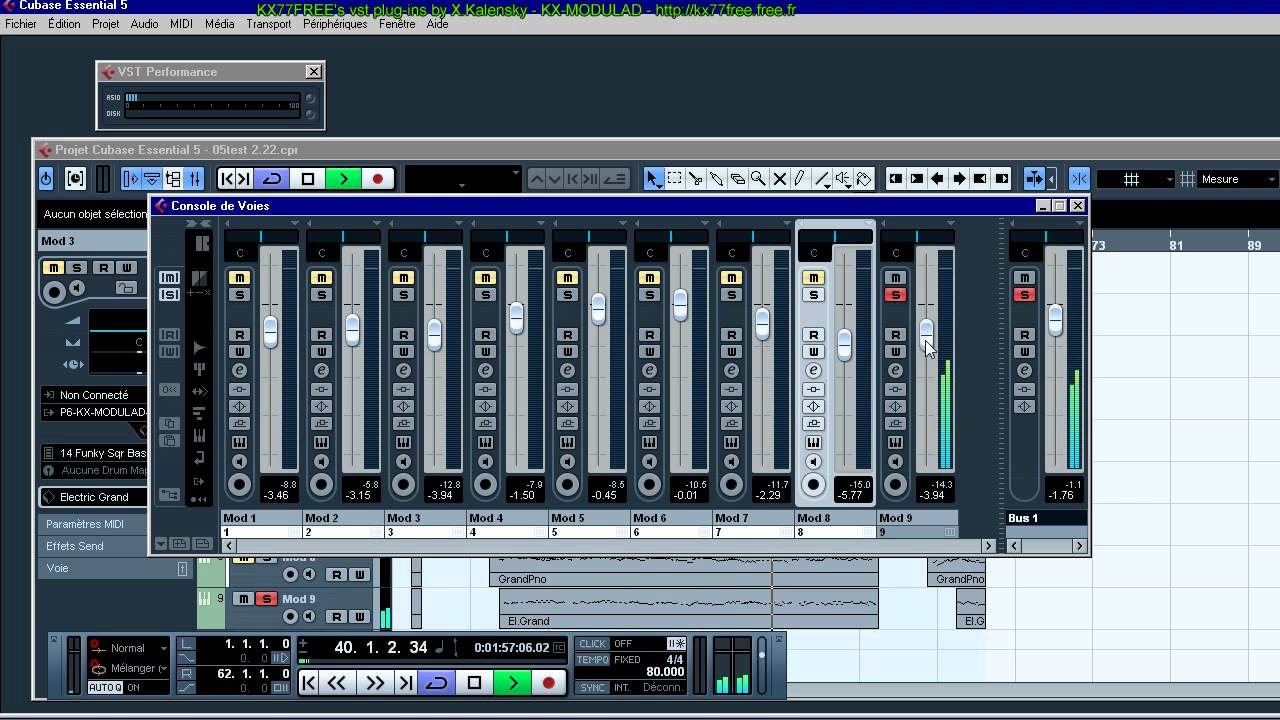Enable Read automation on Mod 3 channel
The image size is (1280, 720).
(x=404, y=335)
